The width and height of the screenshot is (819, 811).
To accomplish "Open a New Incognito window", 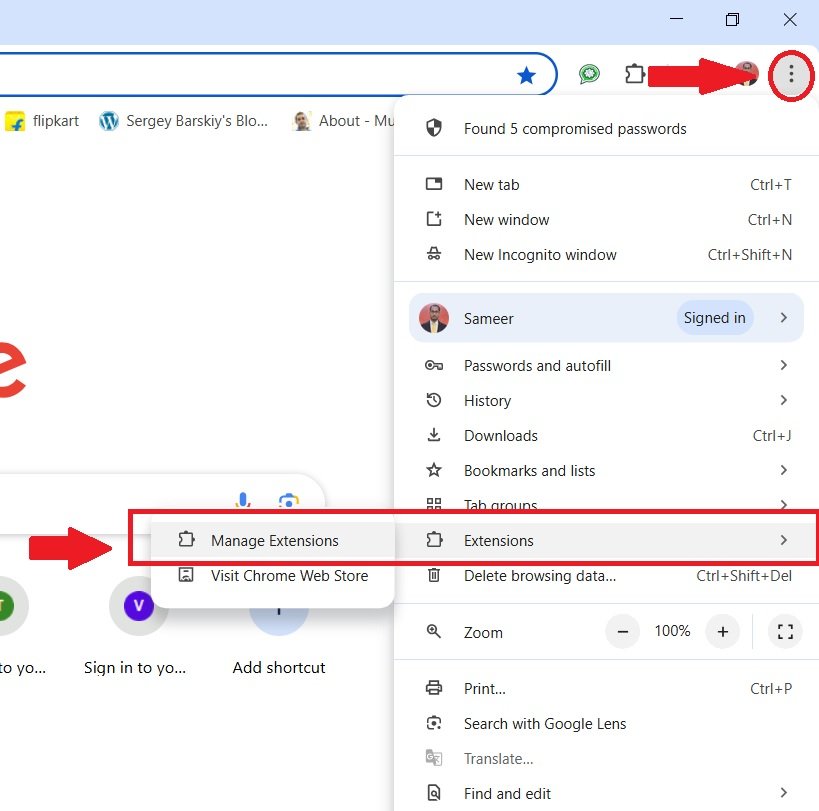I will (540, 255).
